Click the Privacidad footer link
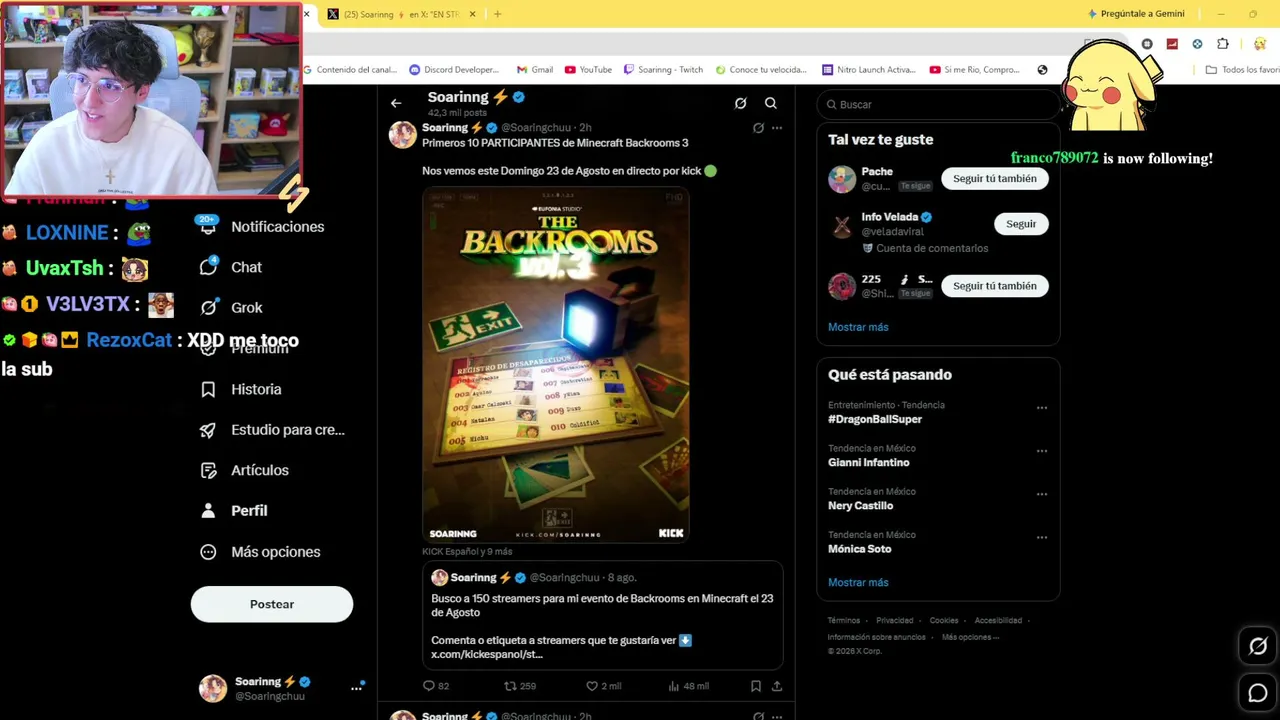This screenshot has height=720, width=1280. coord(895,621)
